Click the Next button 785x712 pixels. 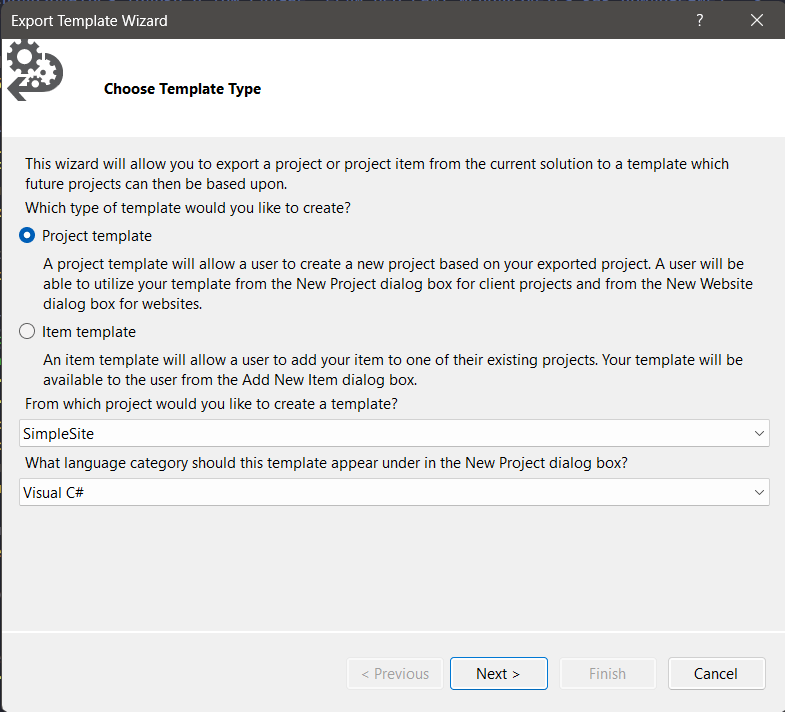click(498, 674)
